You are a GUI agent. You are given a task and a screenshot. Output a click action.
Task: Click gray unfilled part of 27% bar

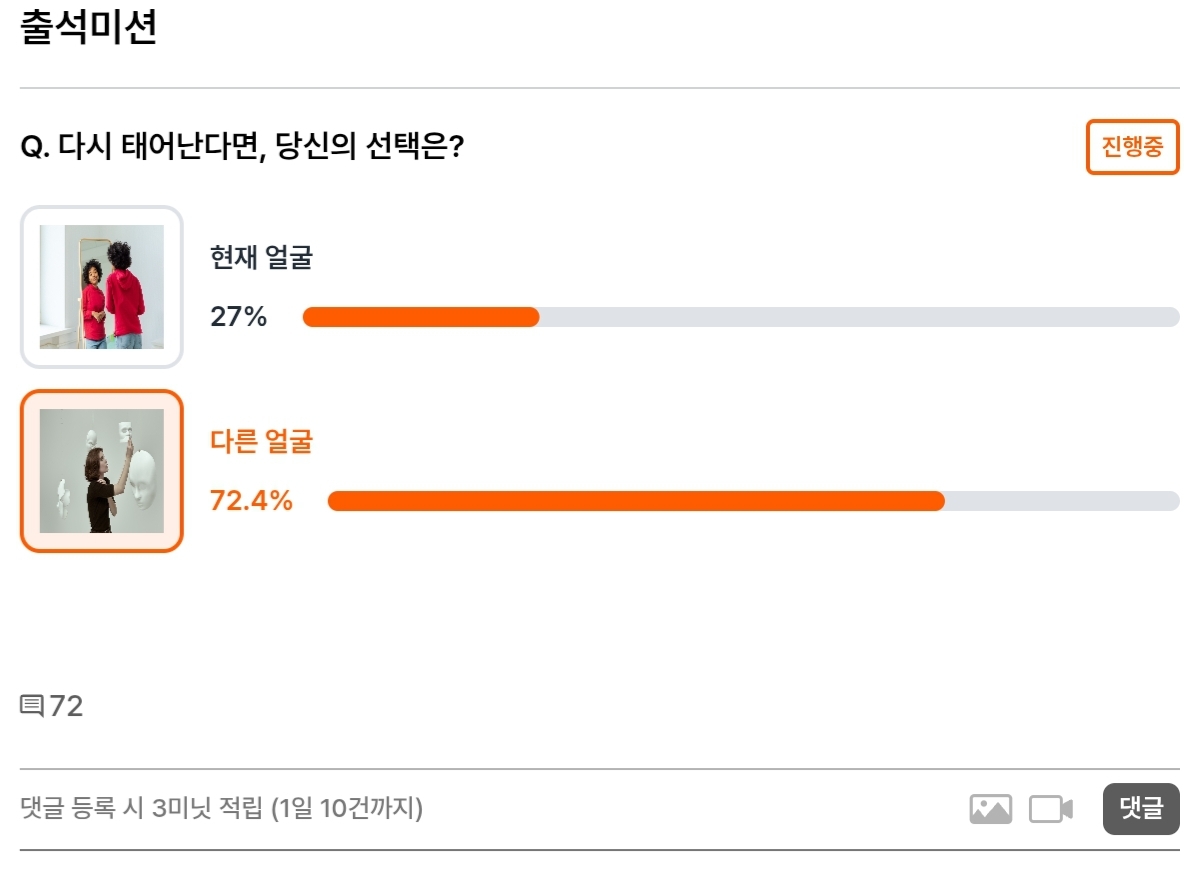point(860,317)
